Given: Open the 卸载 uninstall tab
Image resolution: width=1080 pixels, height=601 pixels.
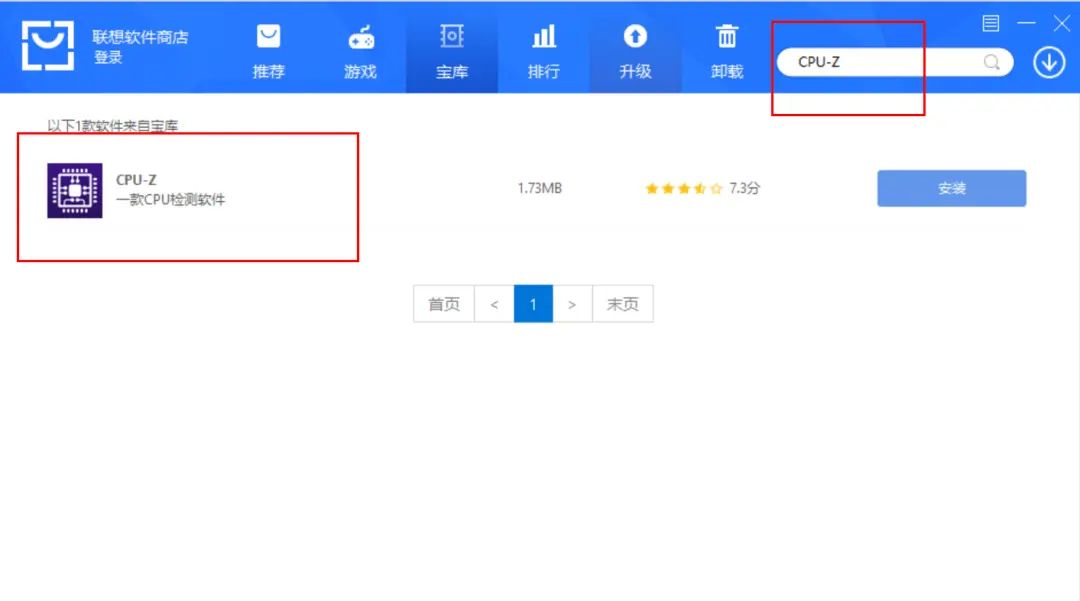Looking at the screenshot, I should pos(727,52).
